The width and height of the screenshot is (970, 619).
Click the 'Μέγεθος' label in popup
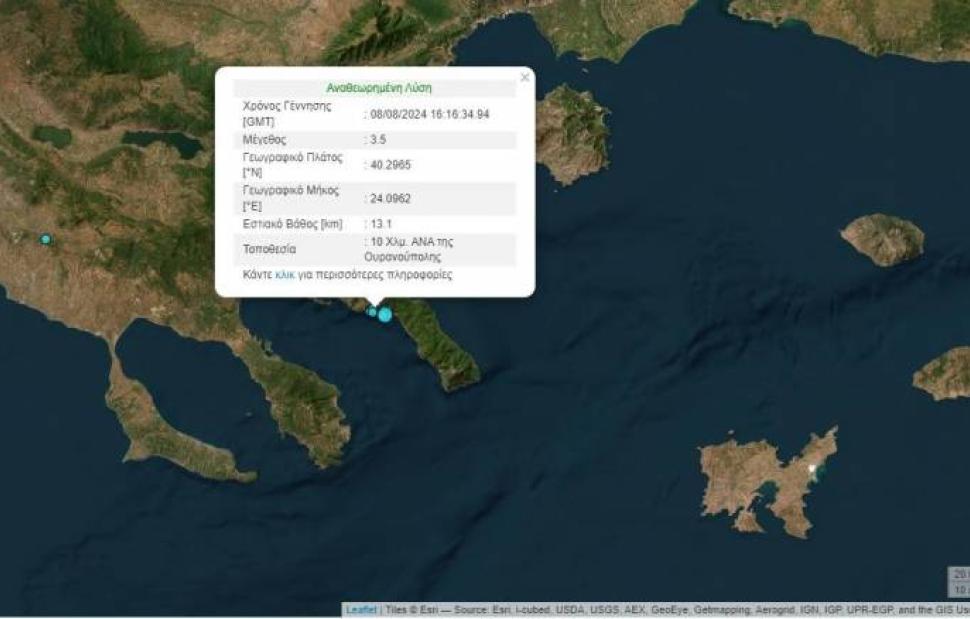[264, 140]
